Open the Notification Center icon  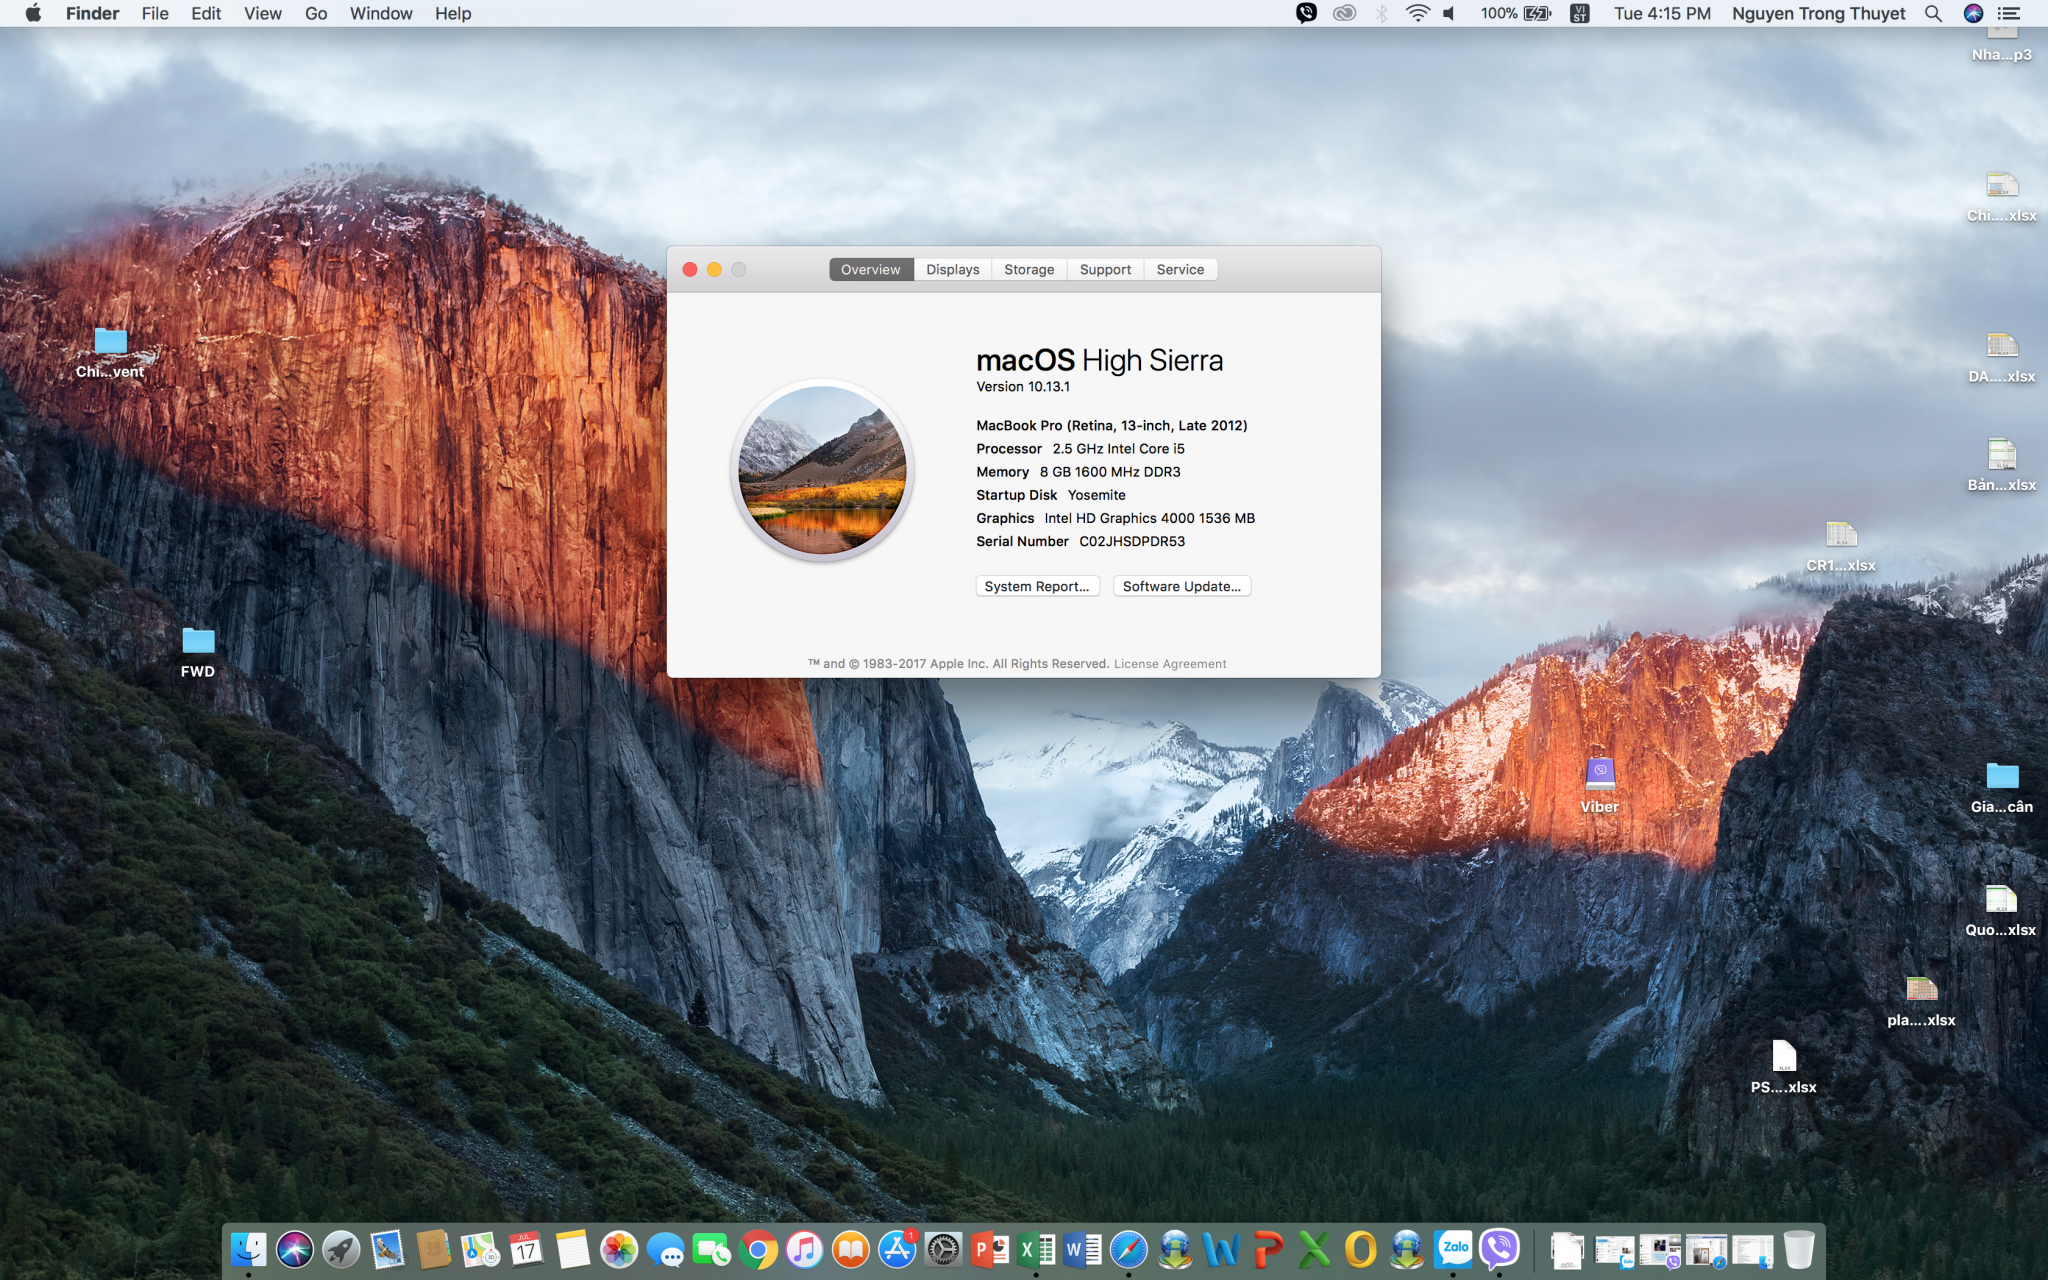click(2008, 14)
